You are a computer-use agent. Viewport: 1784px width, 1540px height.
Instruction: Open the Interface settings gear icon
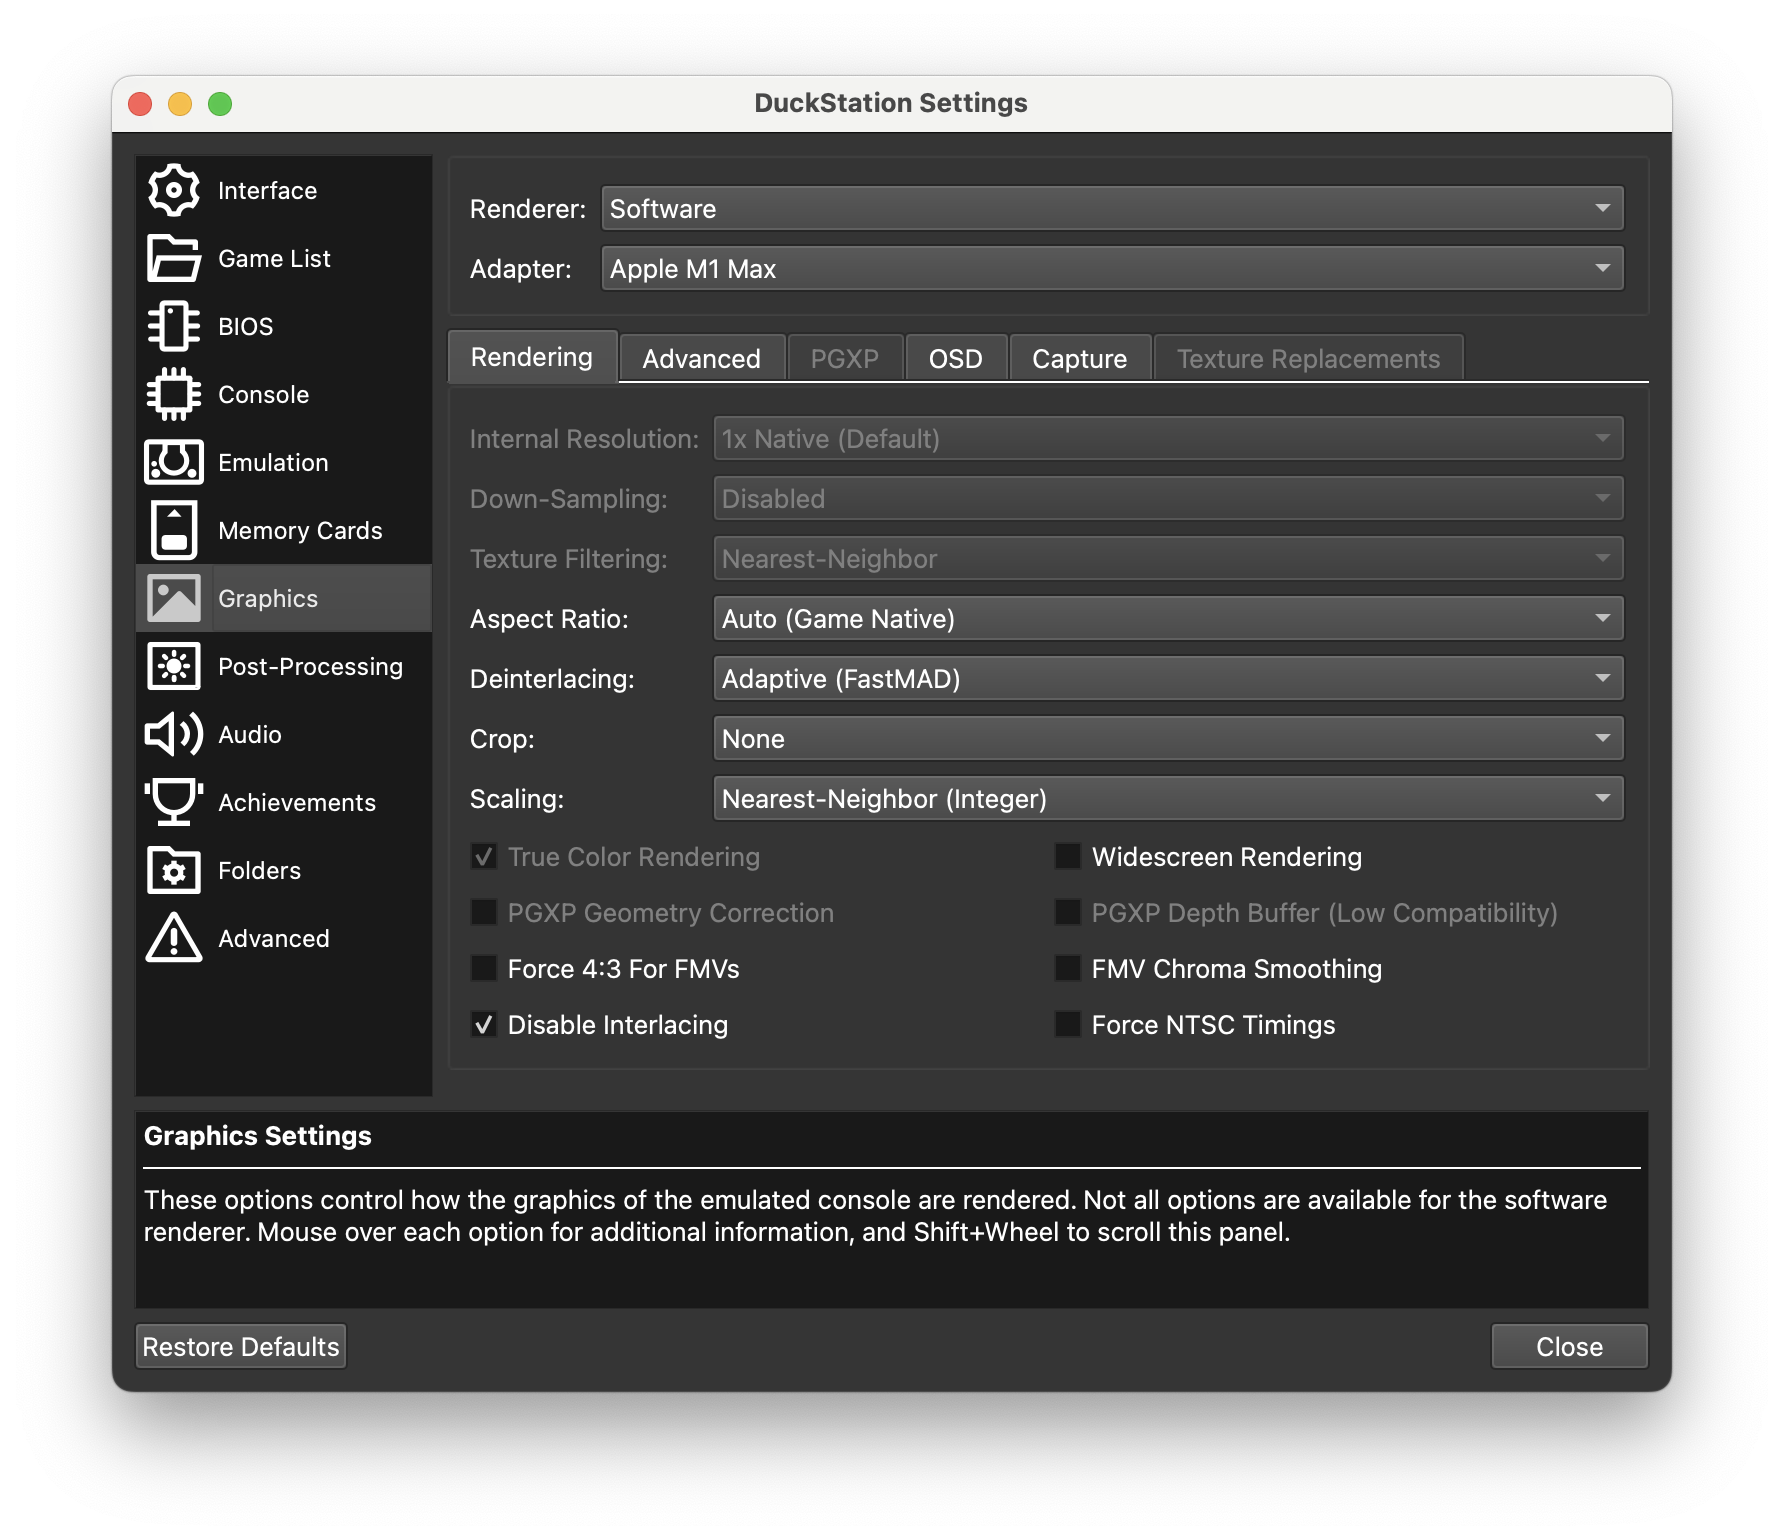(x=174, y=190)
